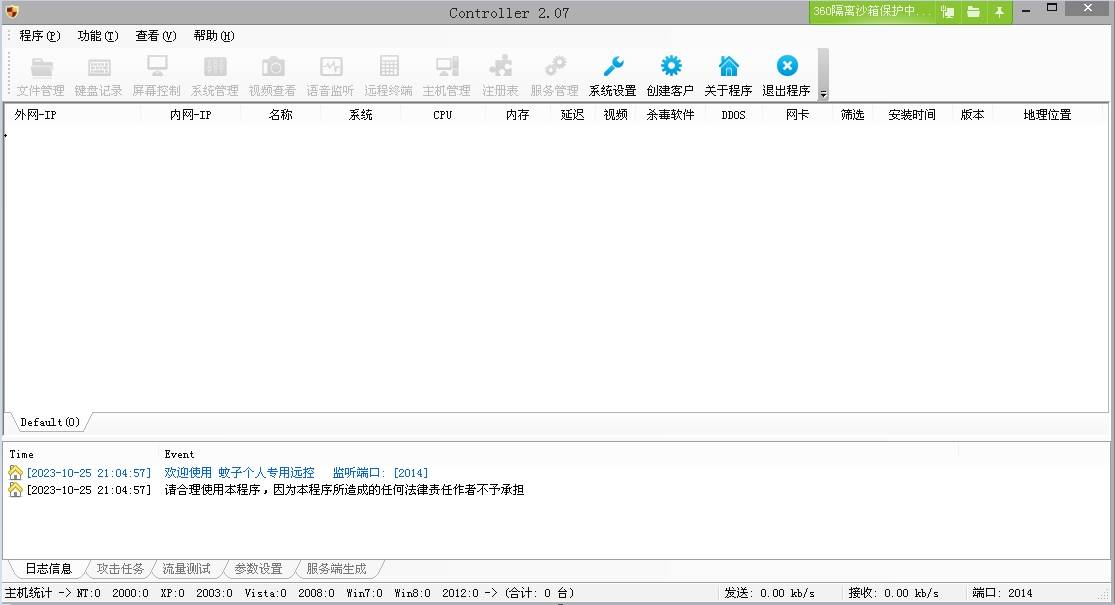
Task: Switch to the 攻击任务 tab
Action: (120, 569)
